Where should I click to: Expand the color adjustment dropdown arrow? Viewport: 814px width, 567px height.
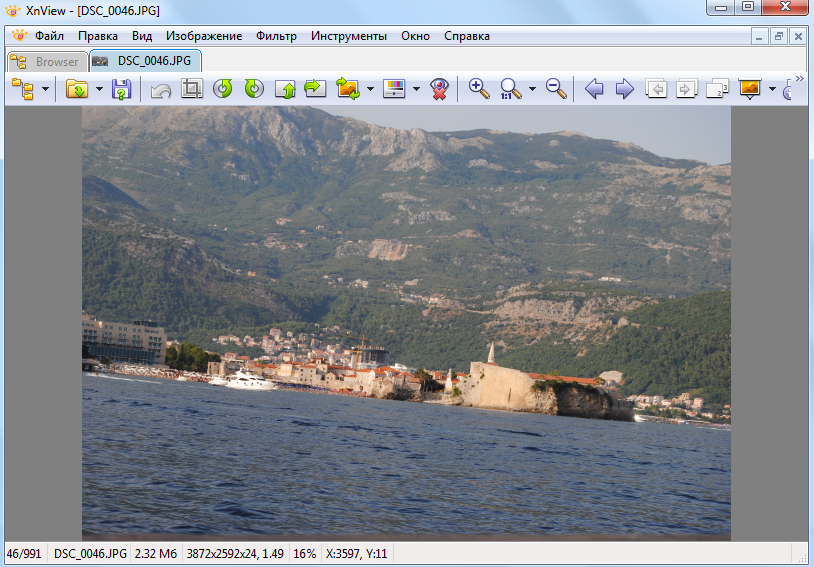tap(416, 89)
